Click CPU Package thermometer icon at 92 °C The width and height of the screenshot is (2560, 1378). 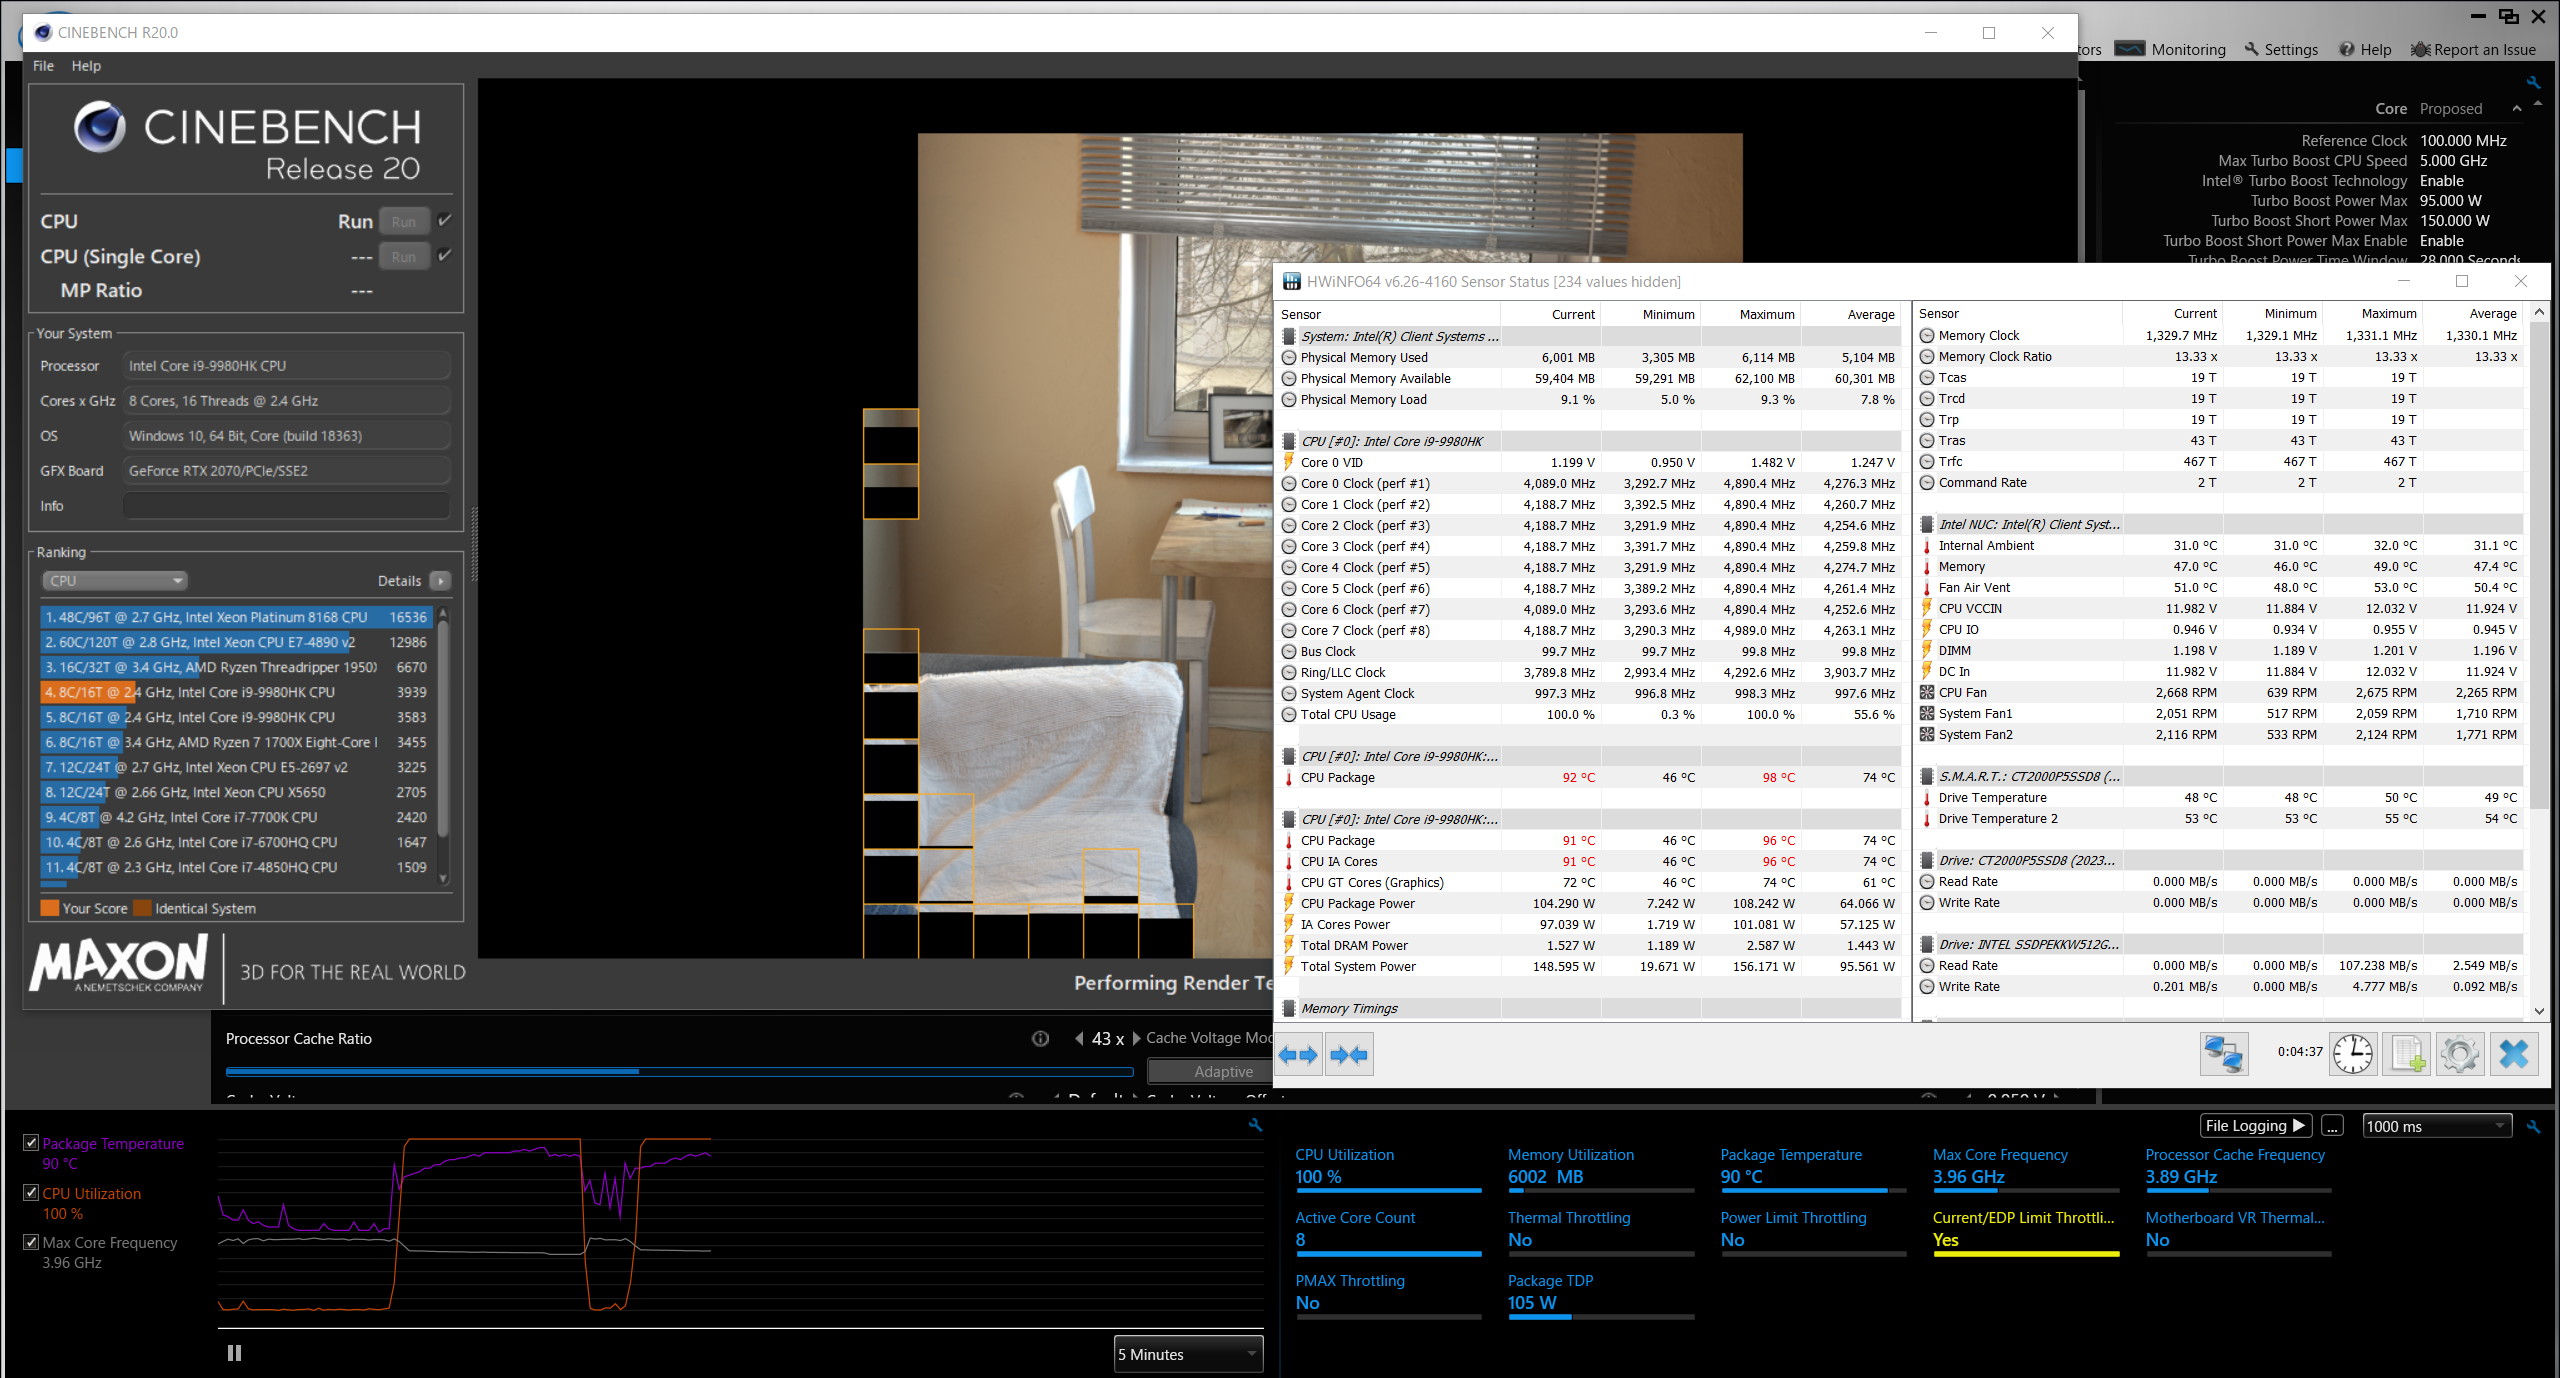pyautogui.click(x=1289, y=778)
